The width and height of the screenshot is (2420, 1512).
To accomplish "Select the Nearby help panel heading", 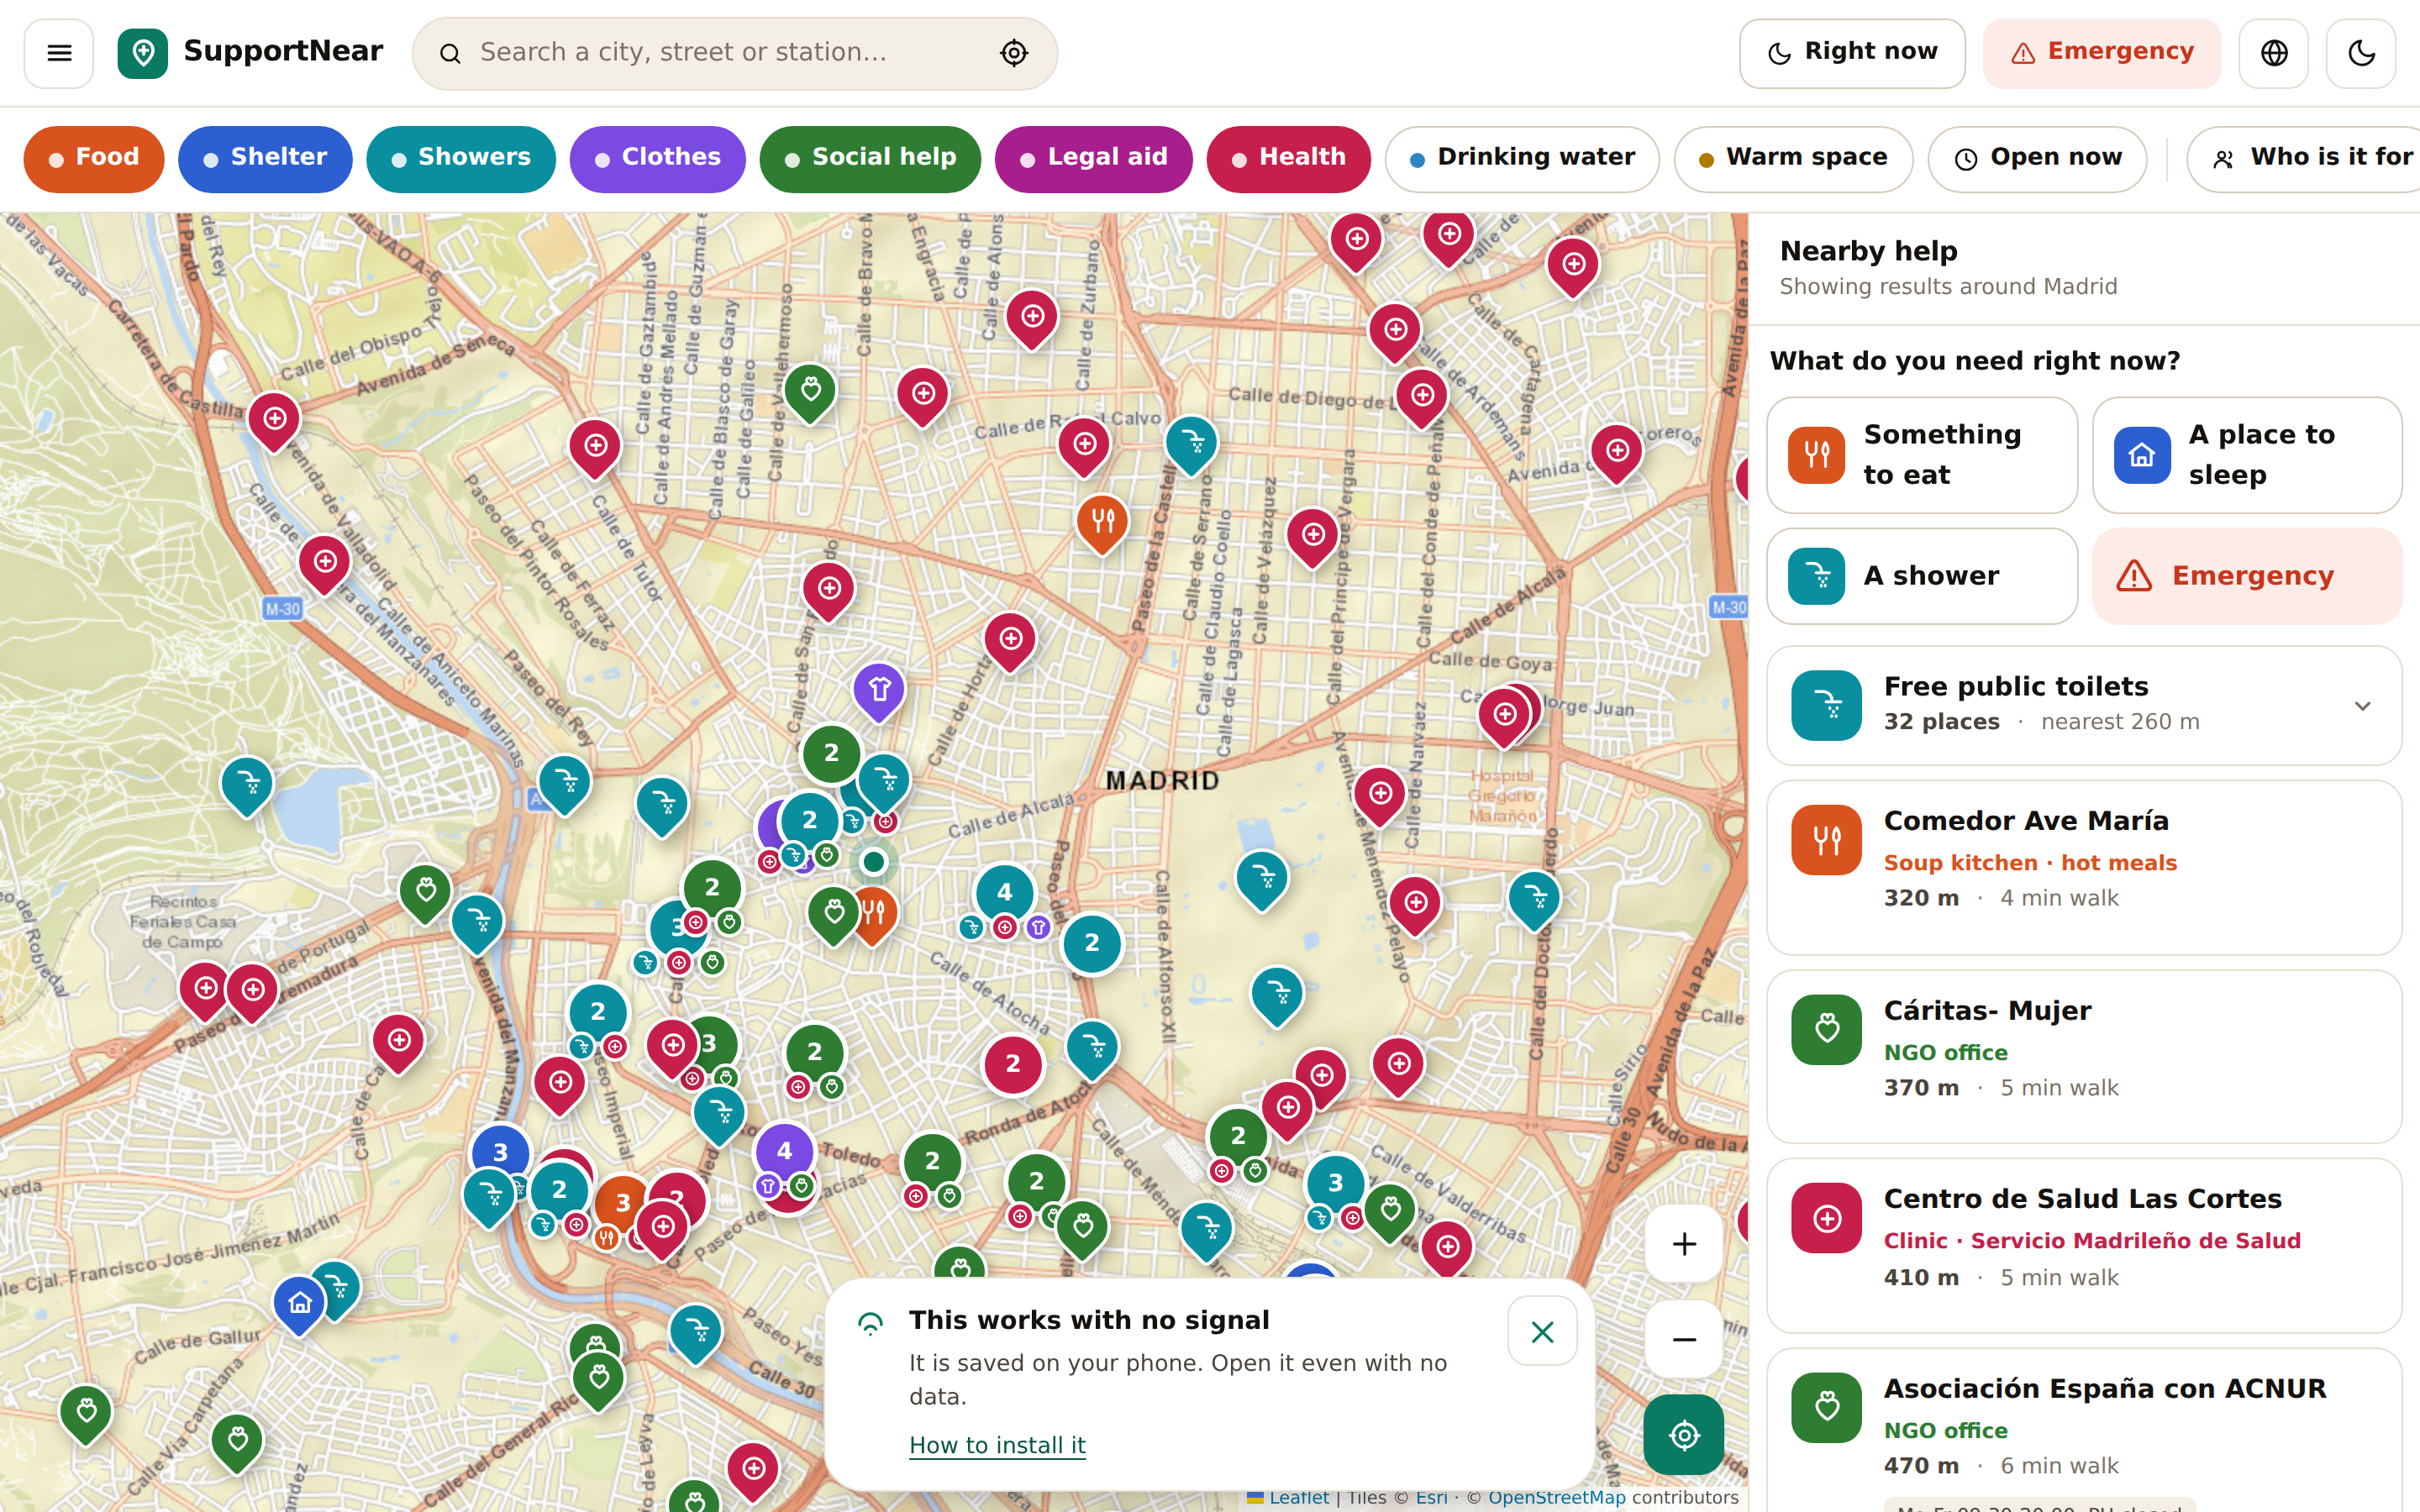I will tap(1868, 251).
